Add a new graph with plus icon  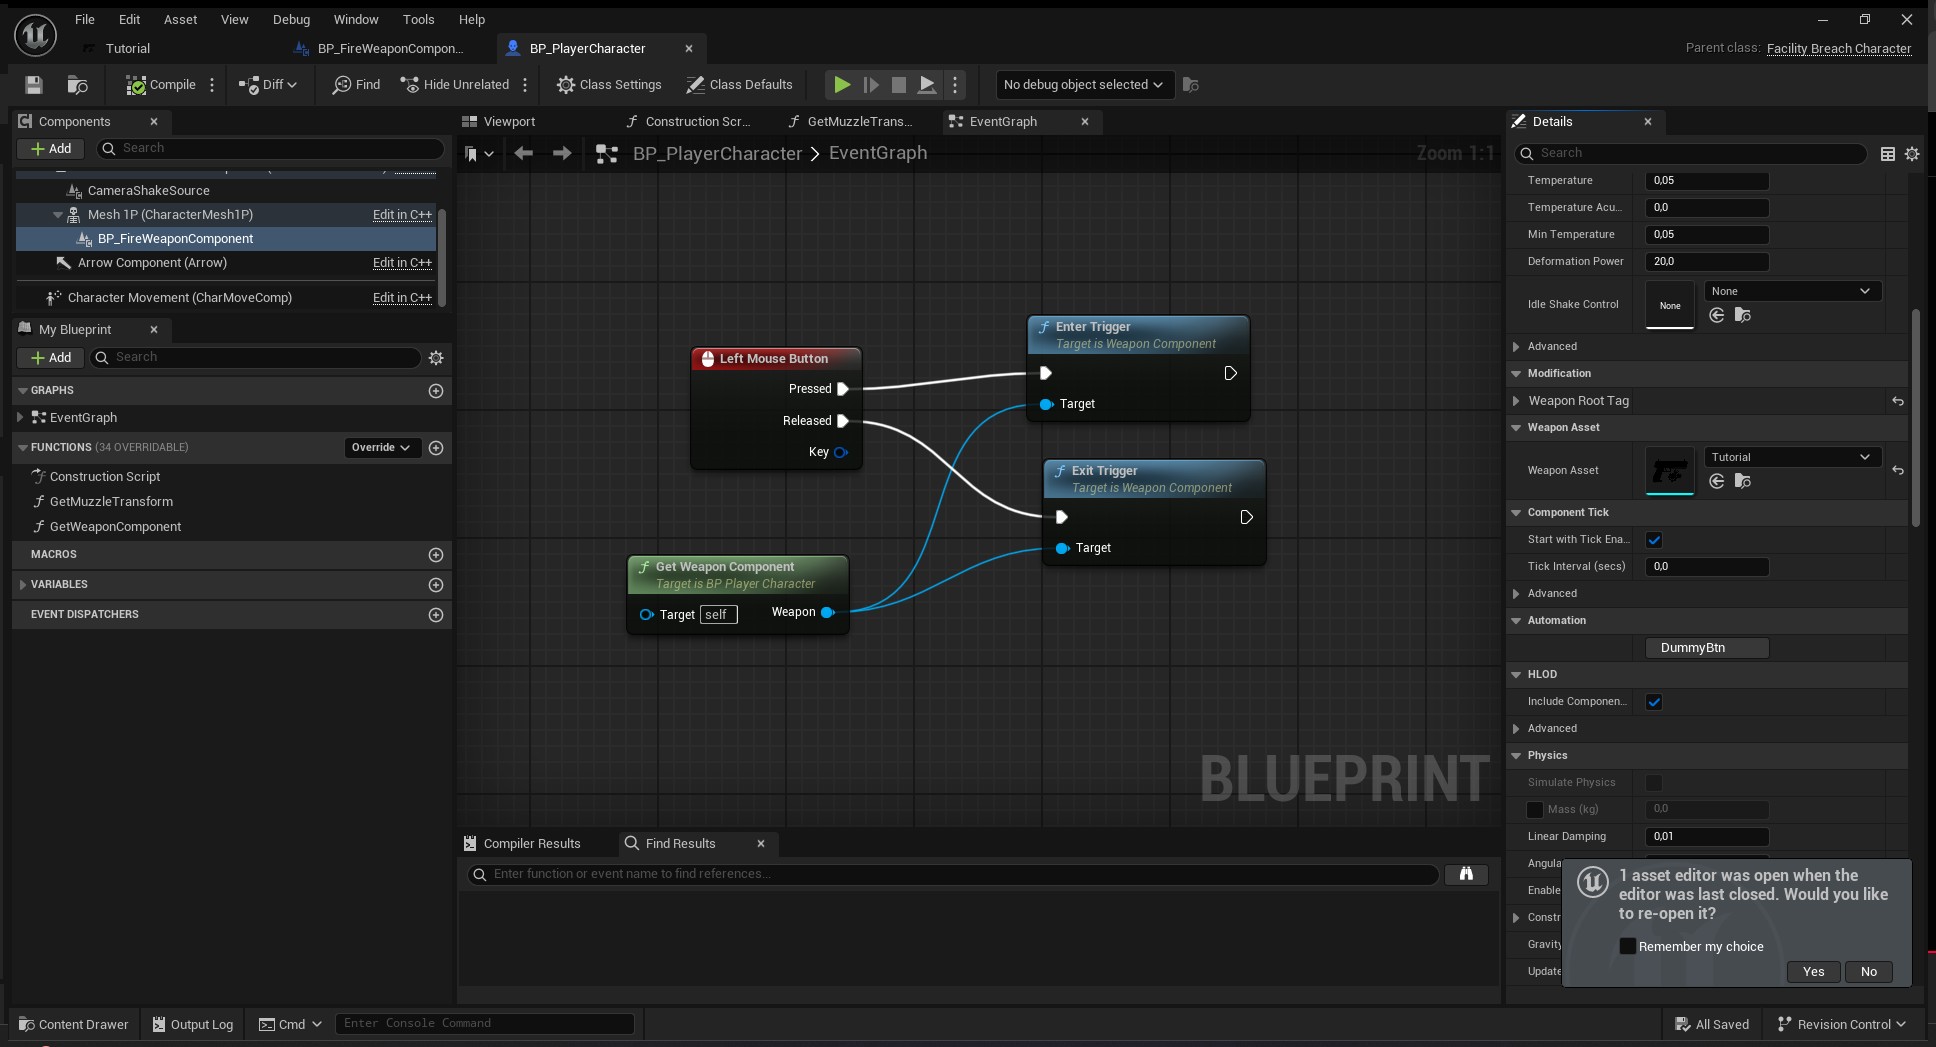(x=436, y=391)
